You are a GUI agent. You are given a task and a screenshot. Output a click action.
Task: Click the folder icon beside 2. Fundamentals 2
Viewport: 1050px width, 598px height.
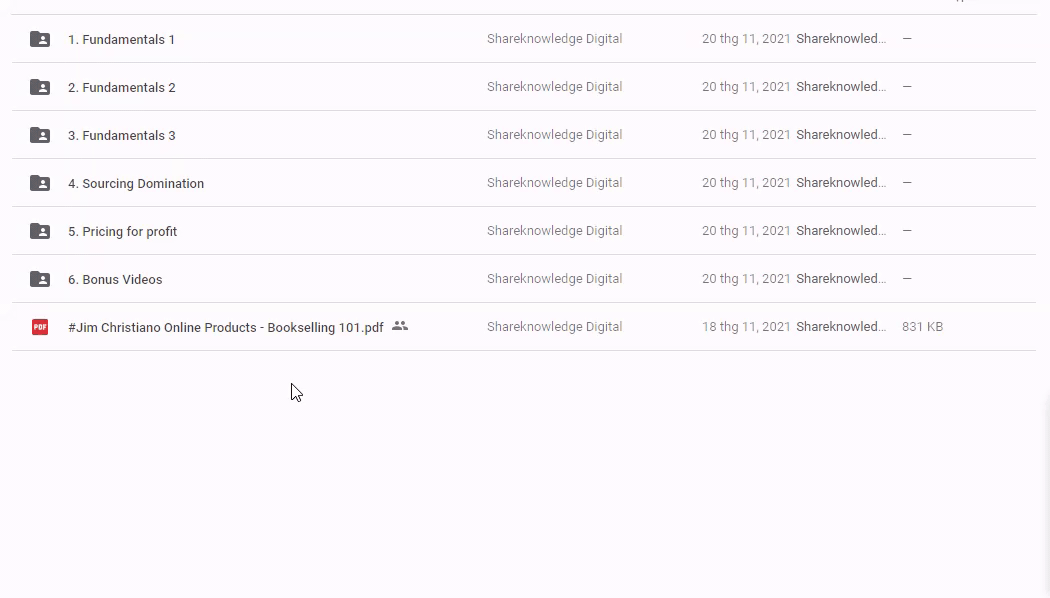[40, 87]
